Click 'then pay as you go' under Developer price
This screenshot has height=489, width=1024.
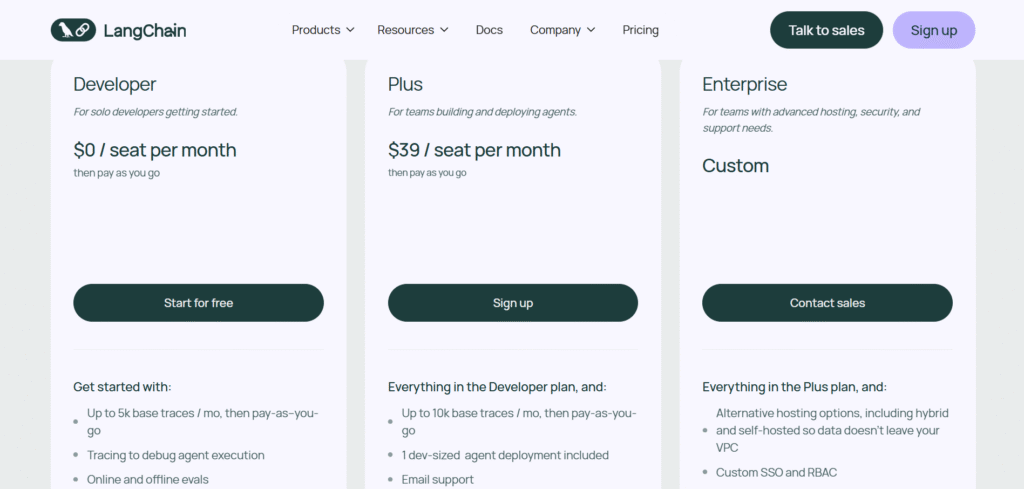click(116, 173)
